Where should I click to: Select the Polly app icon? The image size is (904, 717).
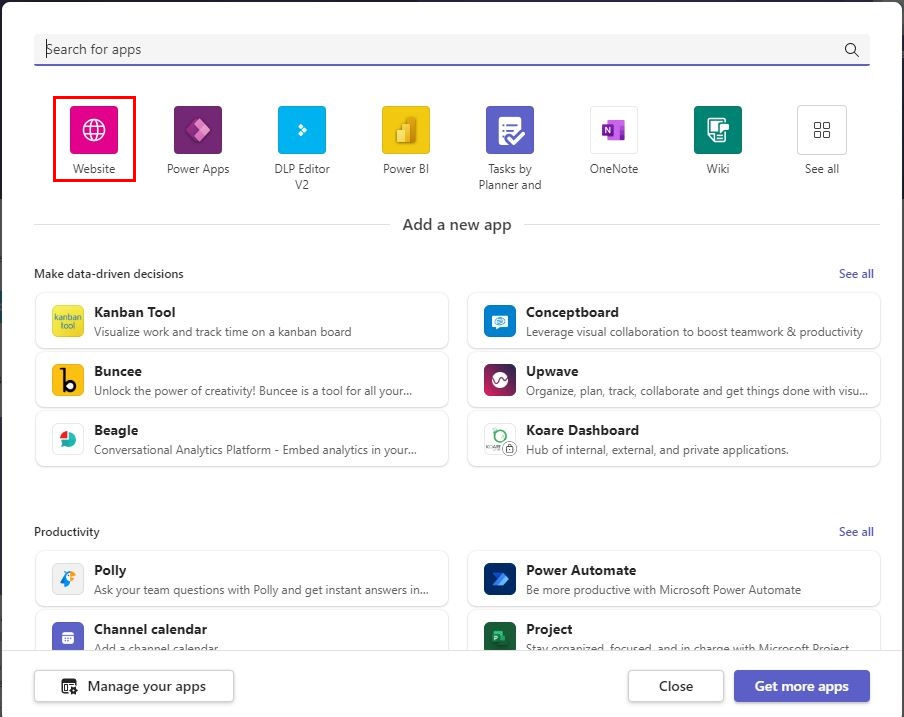pyautogui.click(x=68, y=579)
